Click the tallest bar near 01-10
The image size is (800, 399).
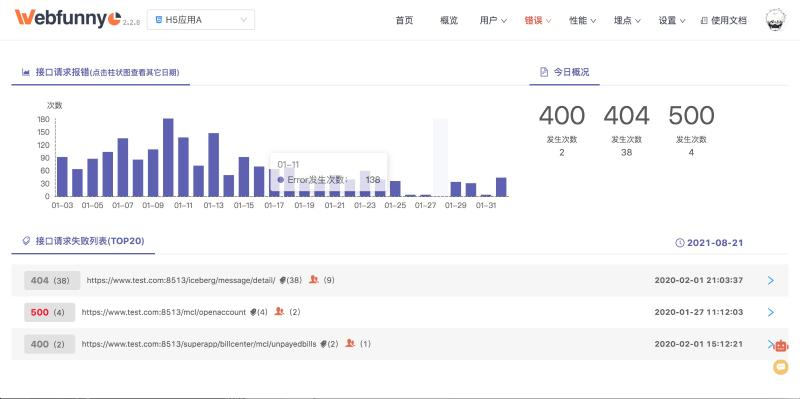(x=168, y=157)
